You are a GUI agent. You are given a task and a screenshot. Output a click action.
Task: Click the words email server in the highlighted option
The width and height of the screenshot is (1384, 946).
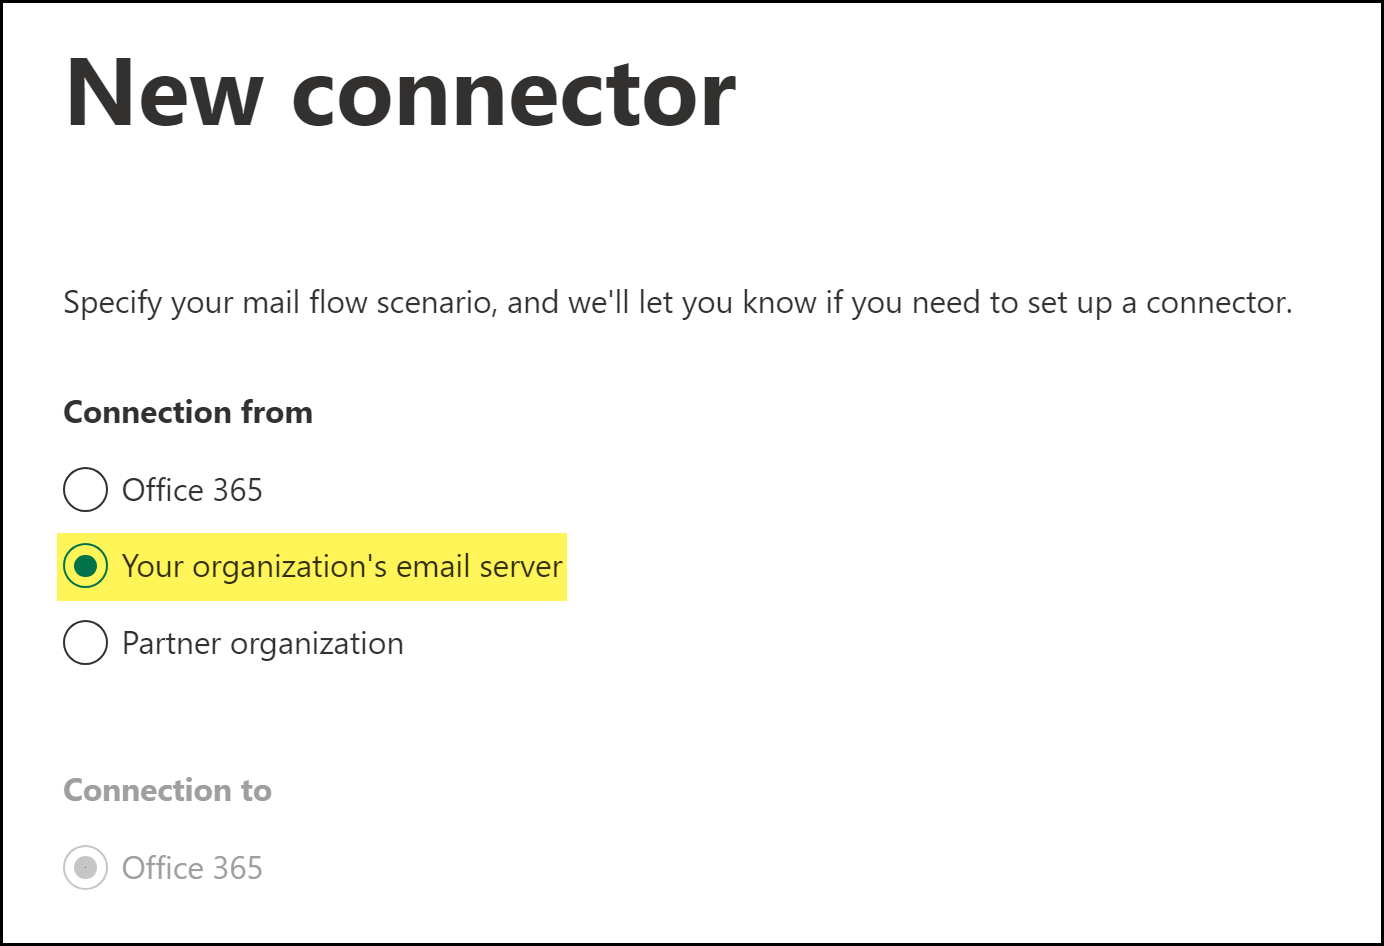pos(479,566)
